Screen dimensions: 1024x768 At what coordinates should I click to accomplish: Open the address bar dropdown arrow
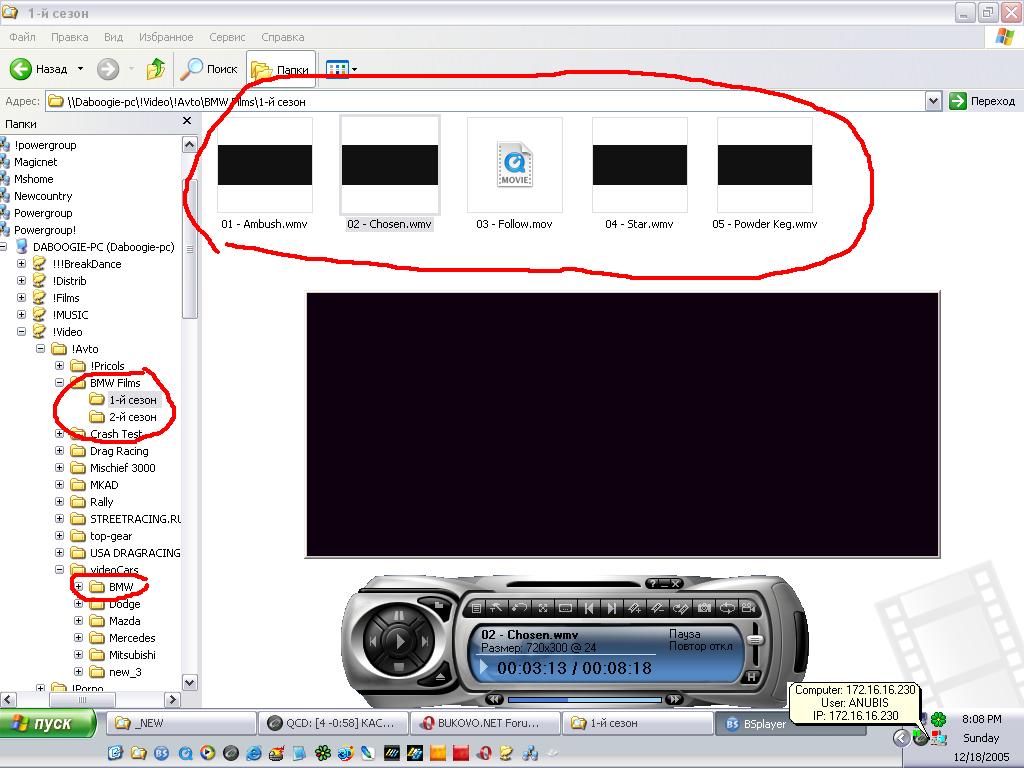point(933,101)
